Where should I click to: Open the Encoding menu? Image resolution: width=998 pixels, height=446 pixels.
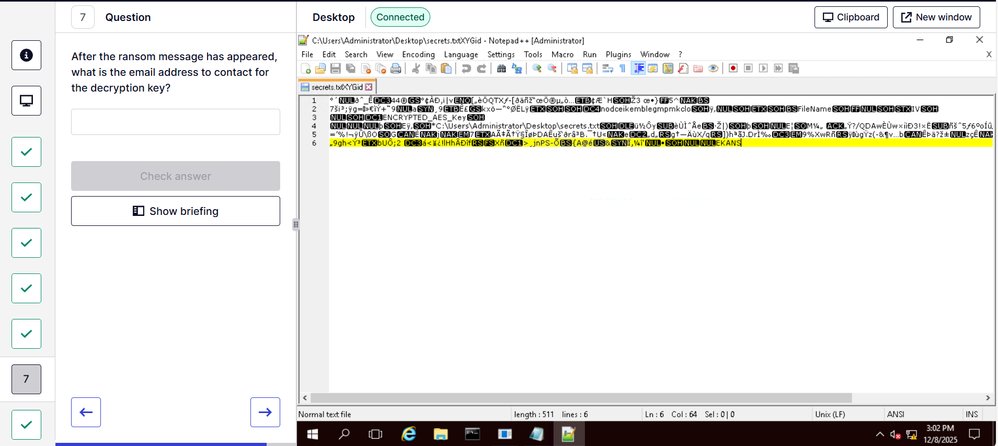coord(418,54)
